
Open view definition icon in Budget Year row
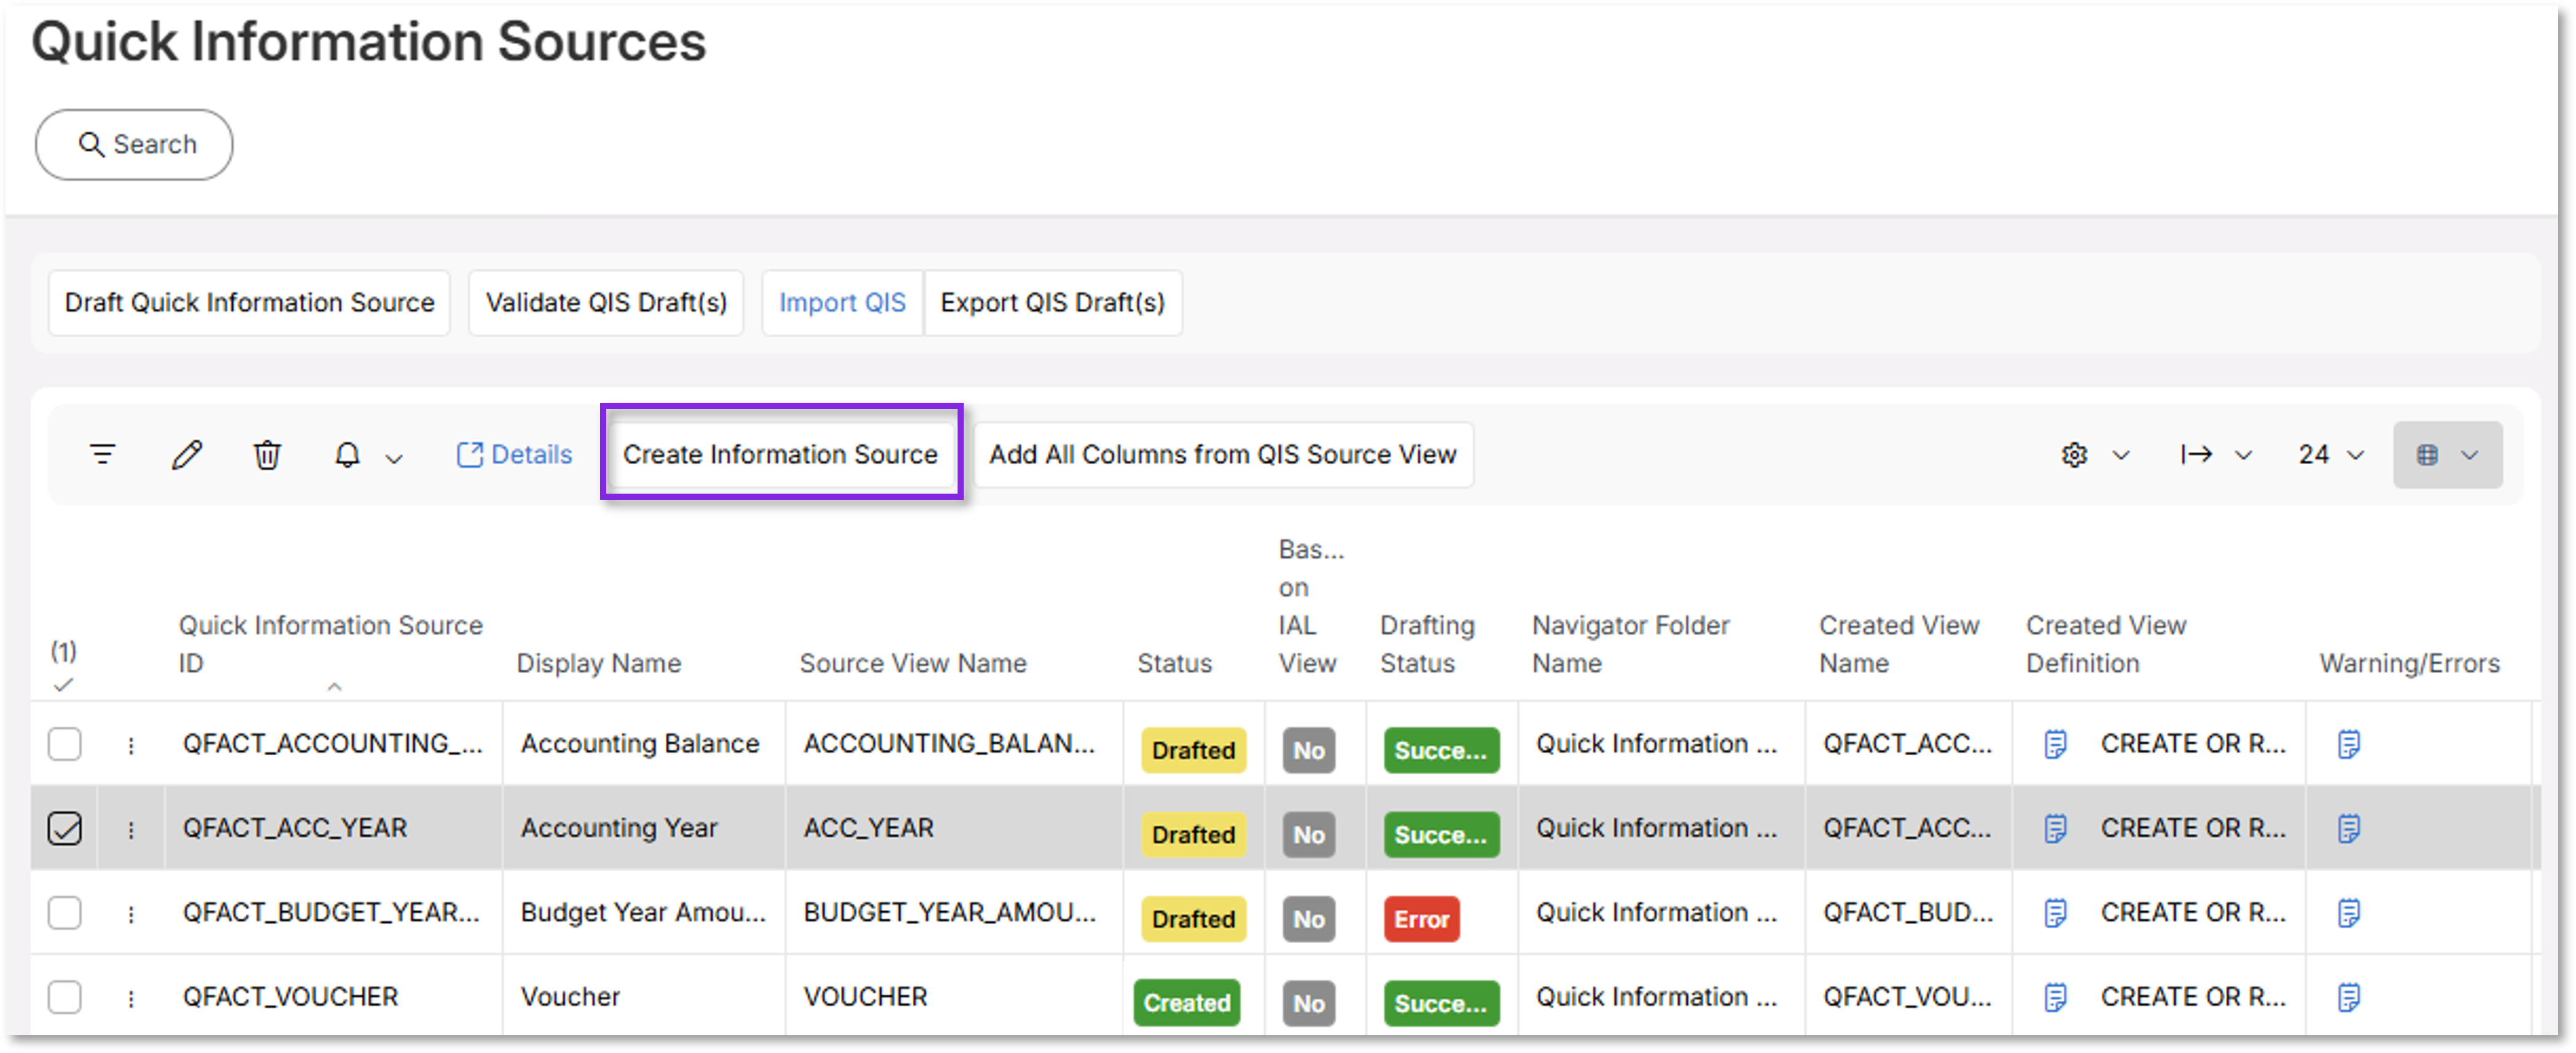[2054, 913]
